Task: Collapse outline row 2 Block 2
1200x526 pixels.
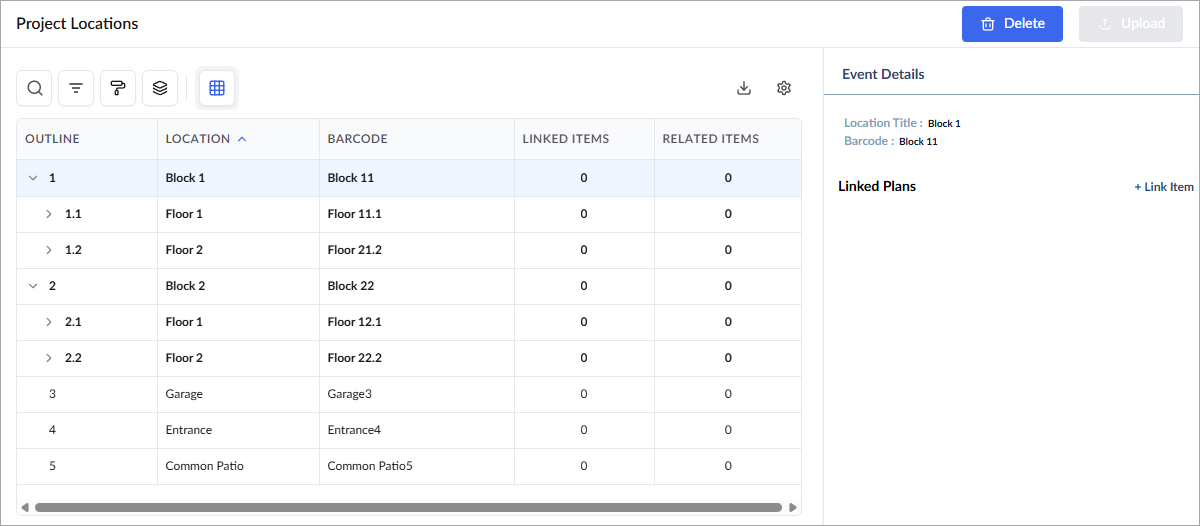Action: point(33,286)
